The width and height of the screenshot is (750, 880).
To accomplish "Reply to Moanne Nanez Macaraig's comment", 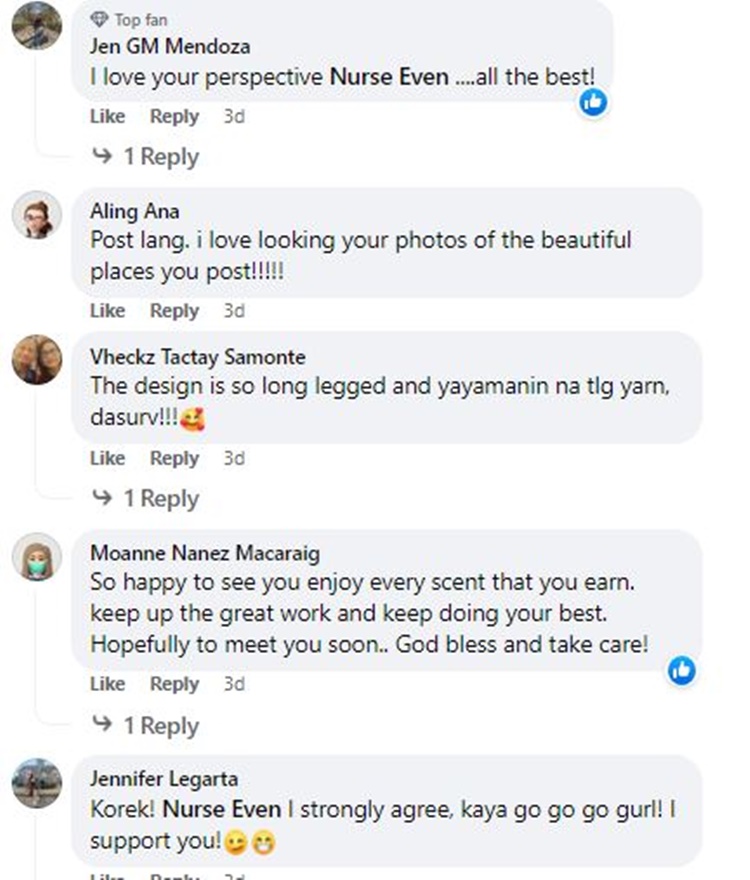I will point(174,684).
